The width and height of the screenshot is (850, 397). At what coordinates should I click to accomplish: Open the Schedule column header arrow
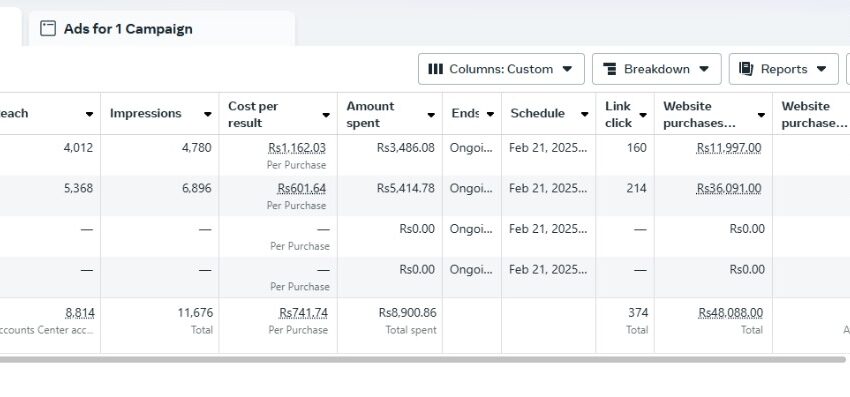(584, 114)
